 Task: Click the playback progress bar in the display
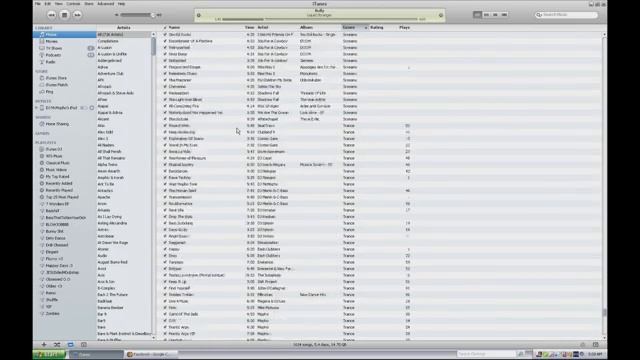(320, 19)
